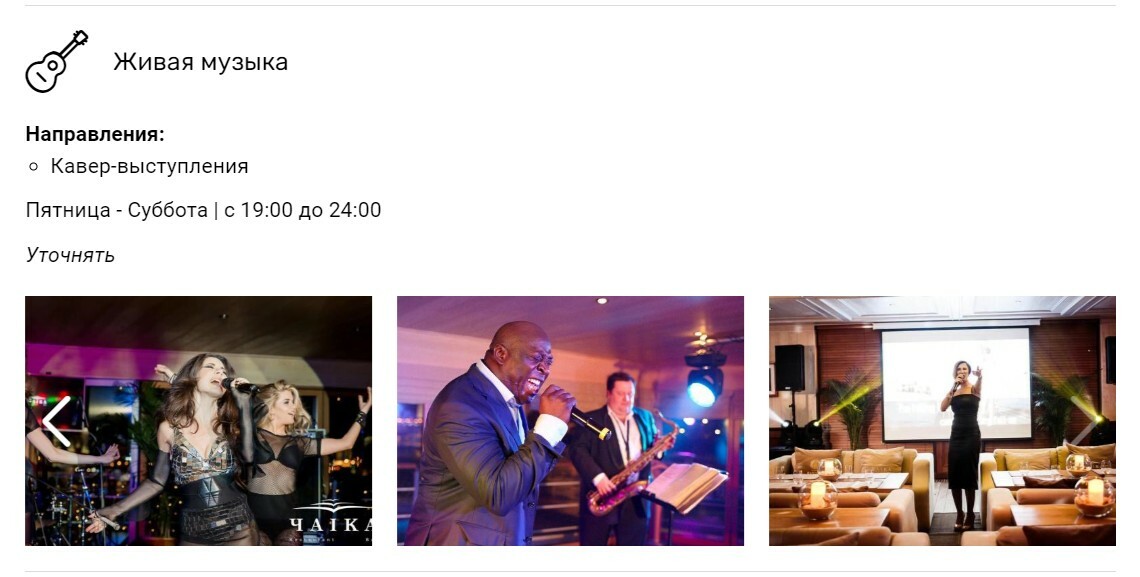Open the photo of two female singers
Viewport: 1140px width, 577px height.
point(198,421)
